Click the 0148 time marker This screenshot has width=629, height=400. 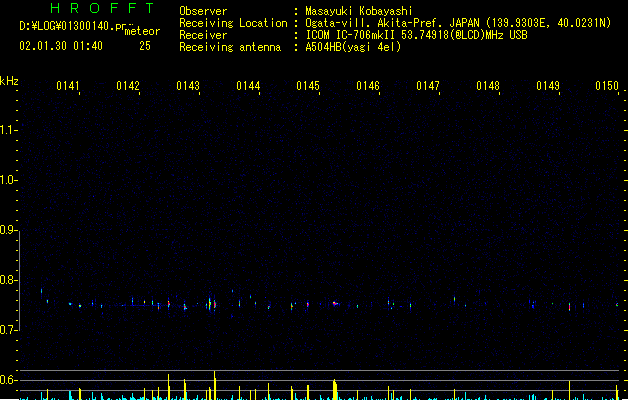488,86
